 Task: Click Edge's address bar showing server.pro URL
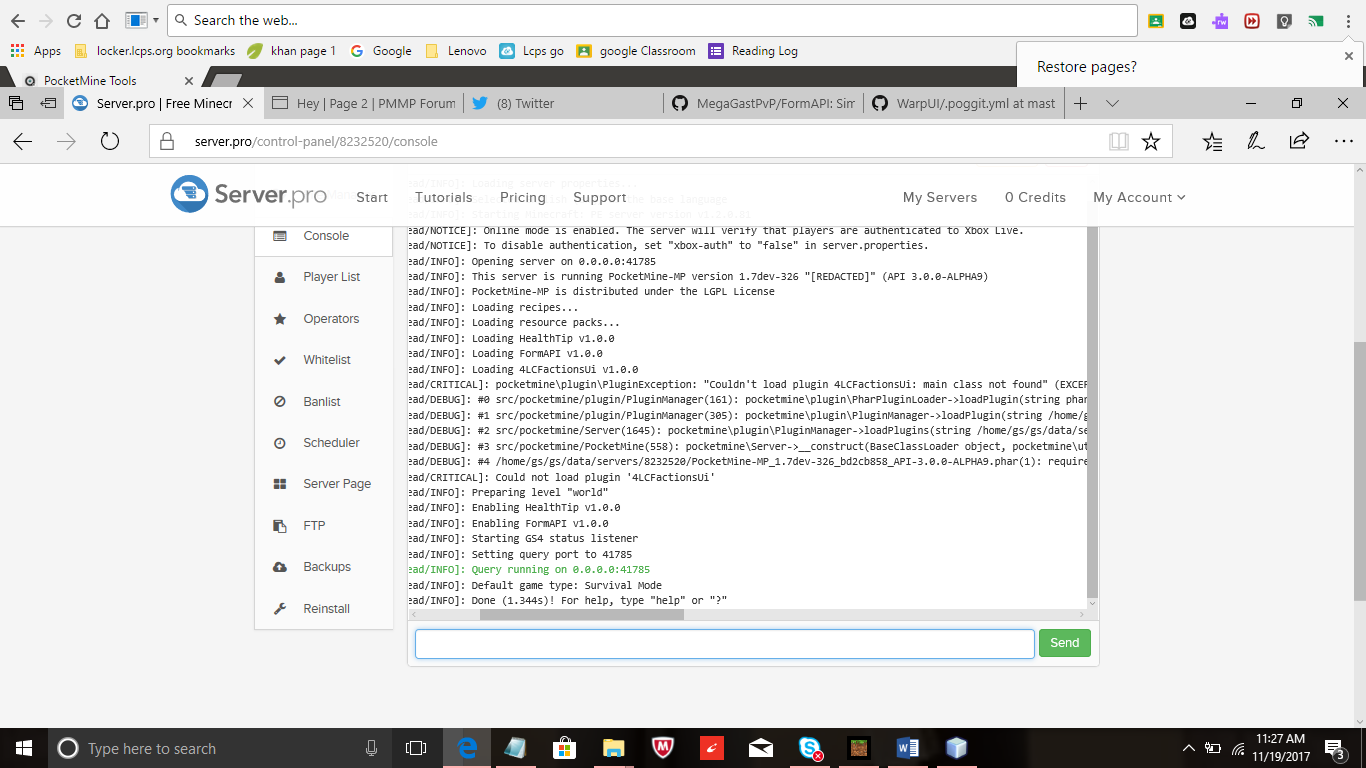click(x=626, y=142)
